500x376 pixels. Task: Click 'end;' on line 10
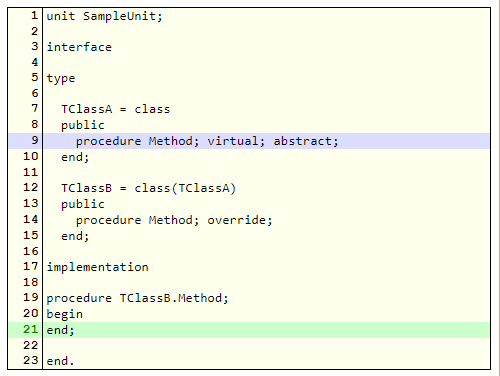point(75,157)
